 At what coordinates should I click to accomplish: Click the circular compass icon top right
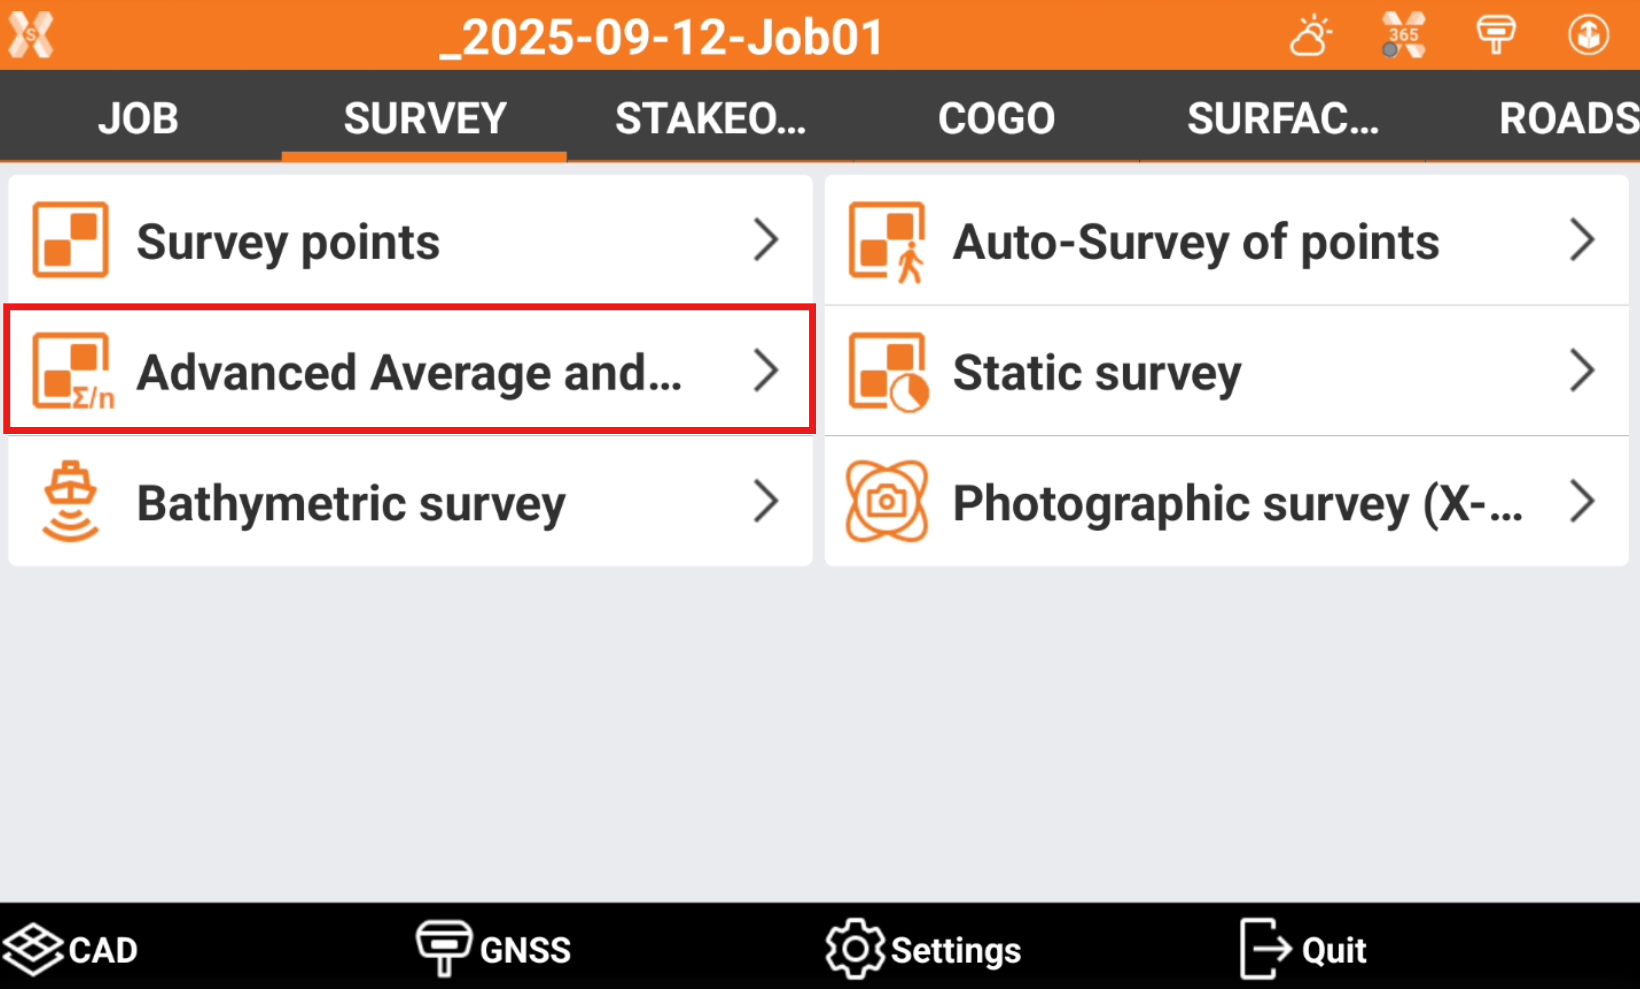[x=1587, y=36]
